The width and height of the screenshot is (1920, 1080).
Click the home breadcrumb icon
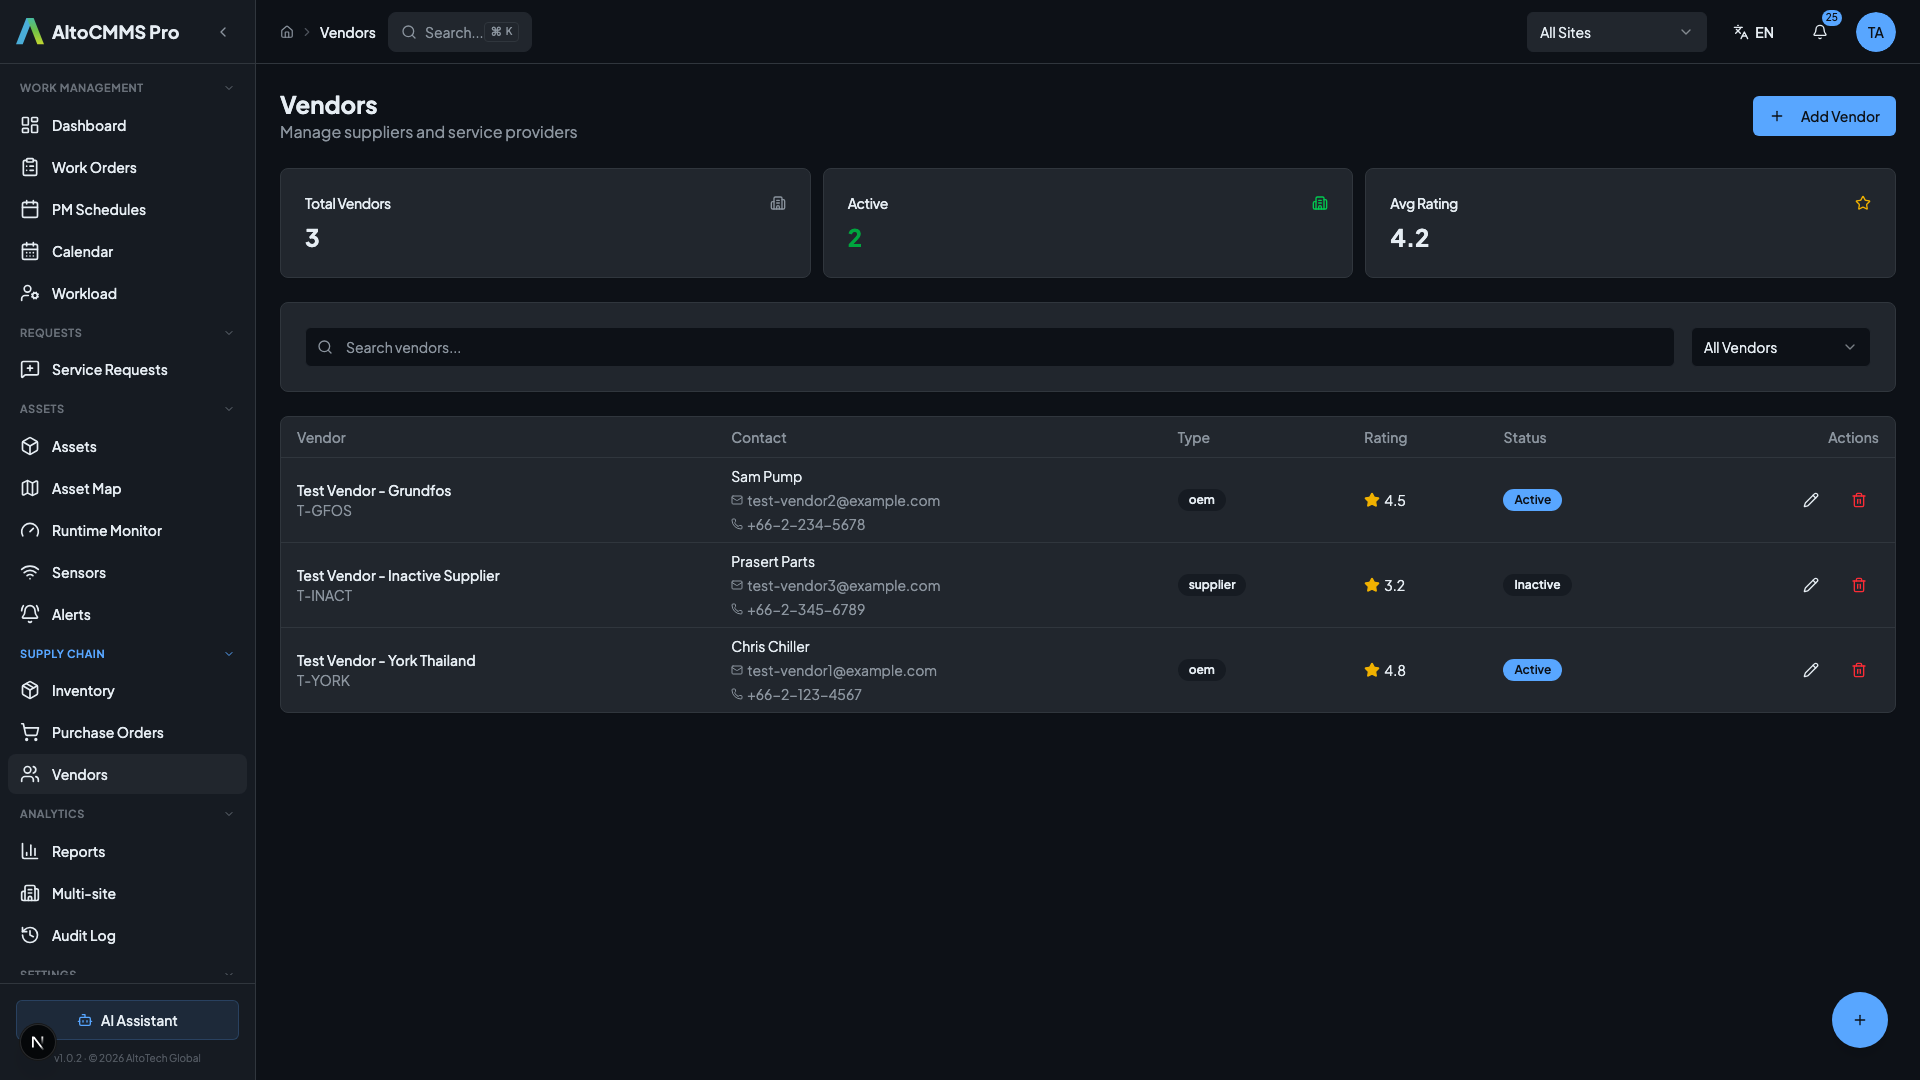tap(287, 32)
